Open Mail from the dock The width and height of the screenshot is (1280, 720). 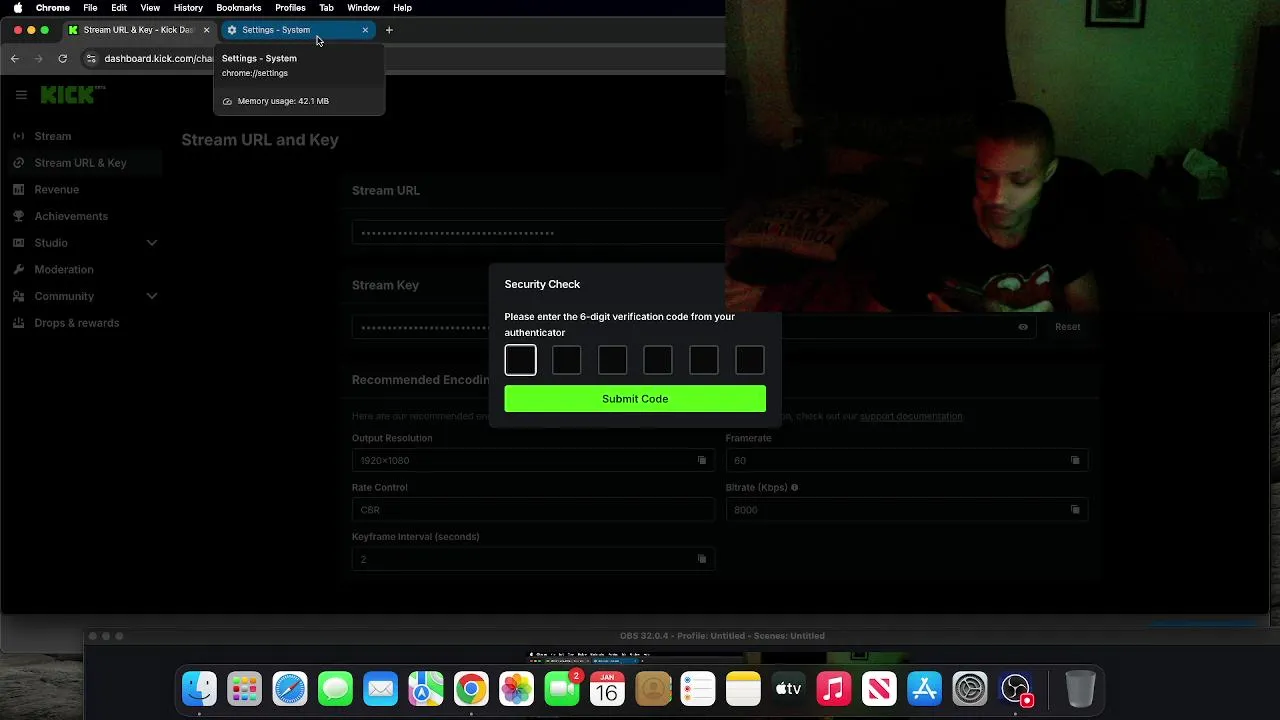click(x=381, y=689)
